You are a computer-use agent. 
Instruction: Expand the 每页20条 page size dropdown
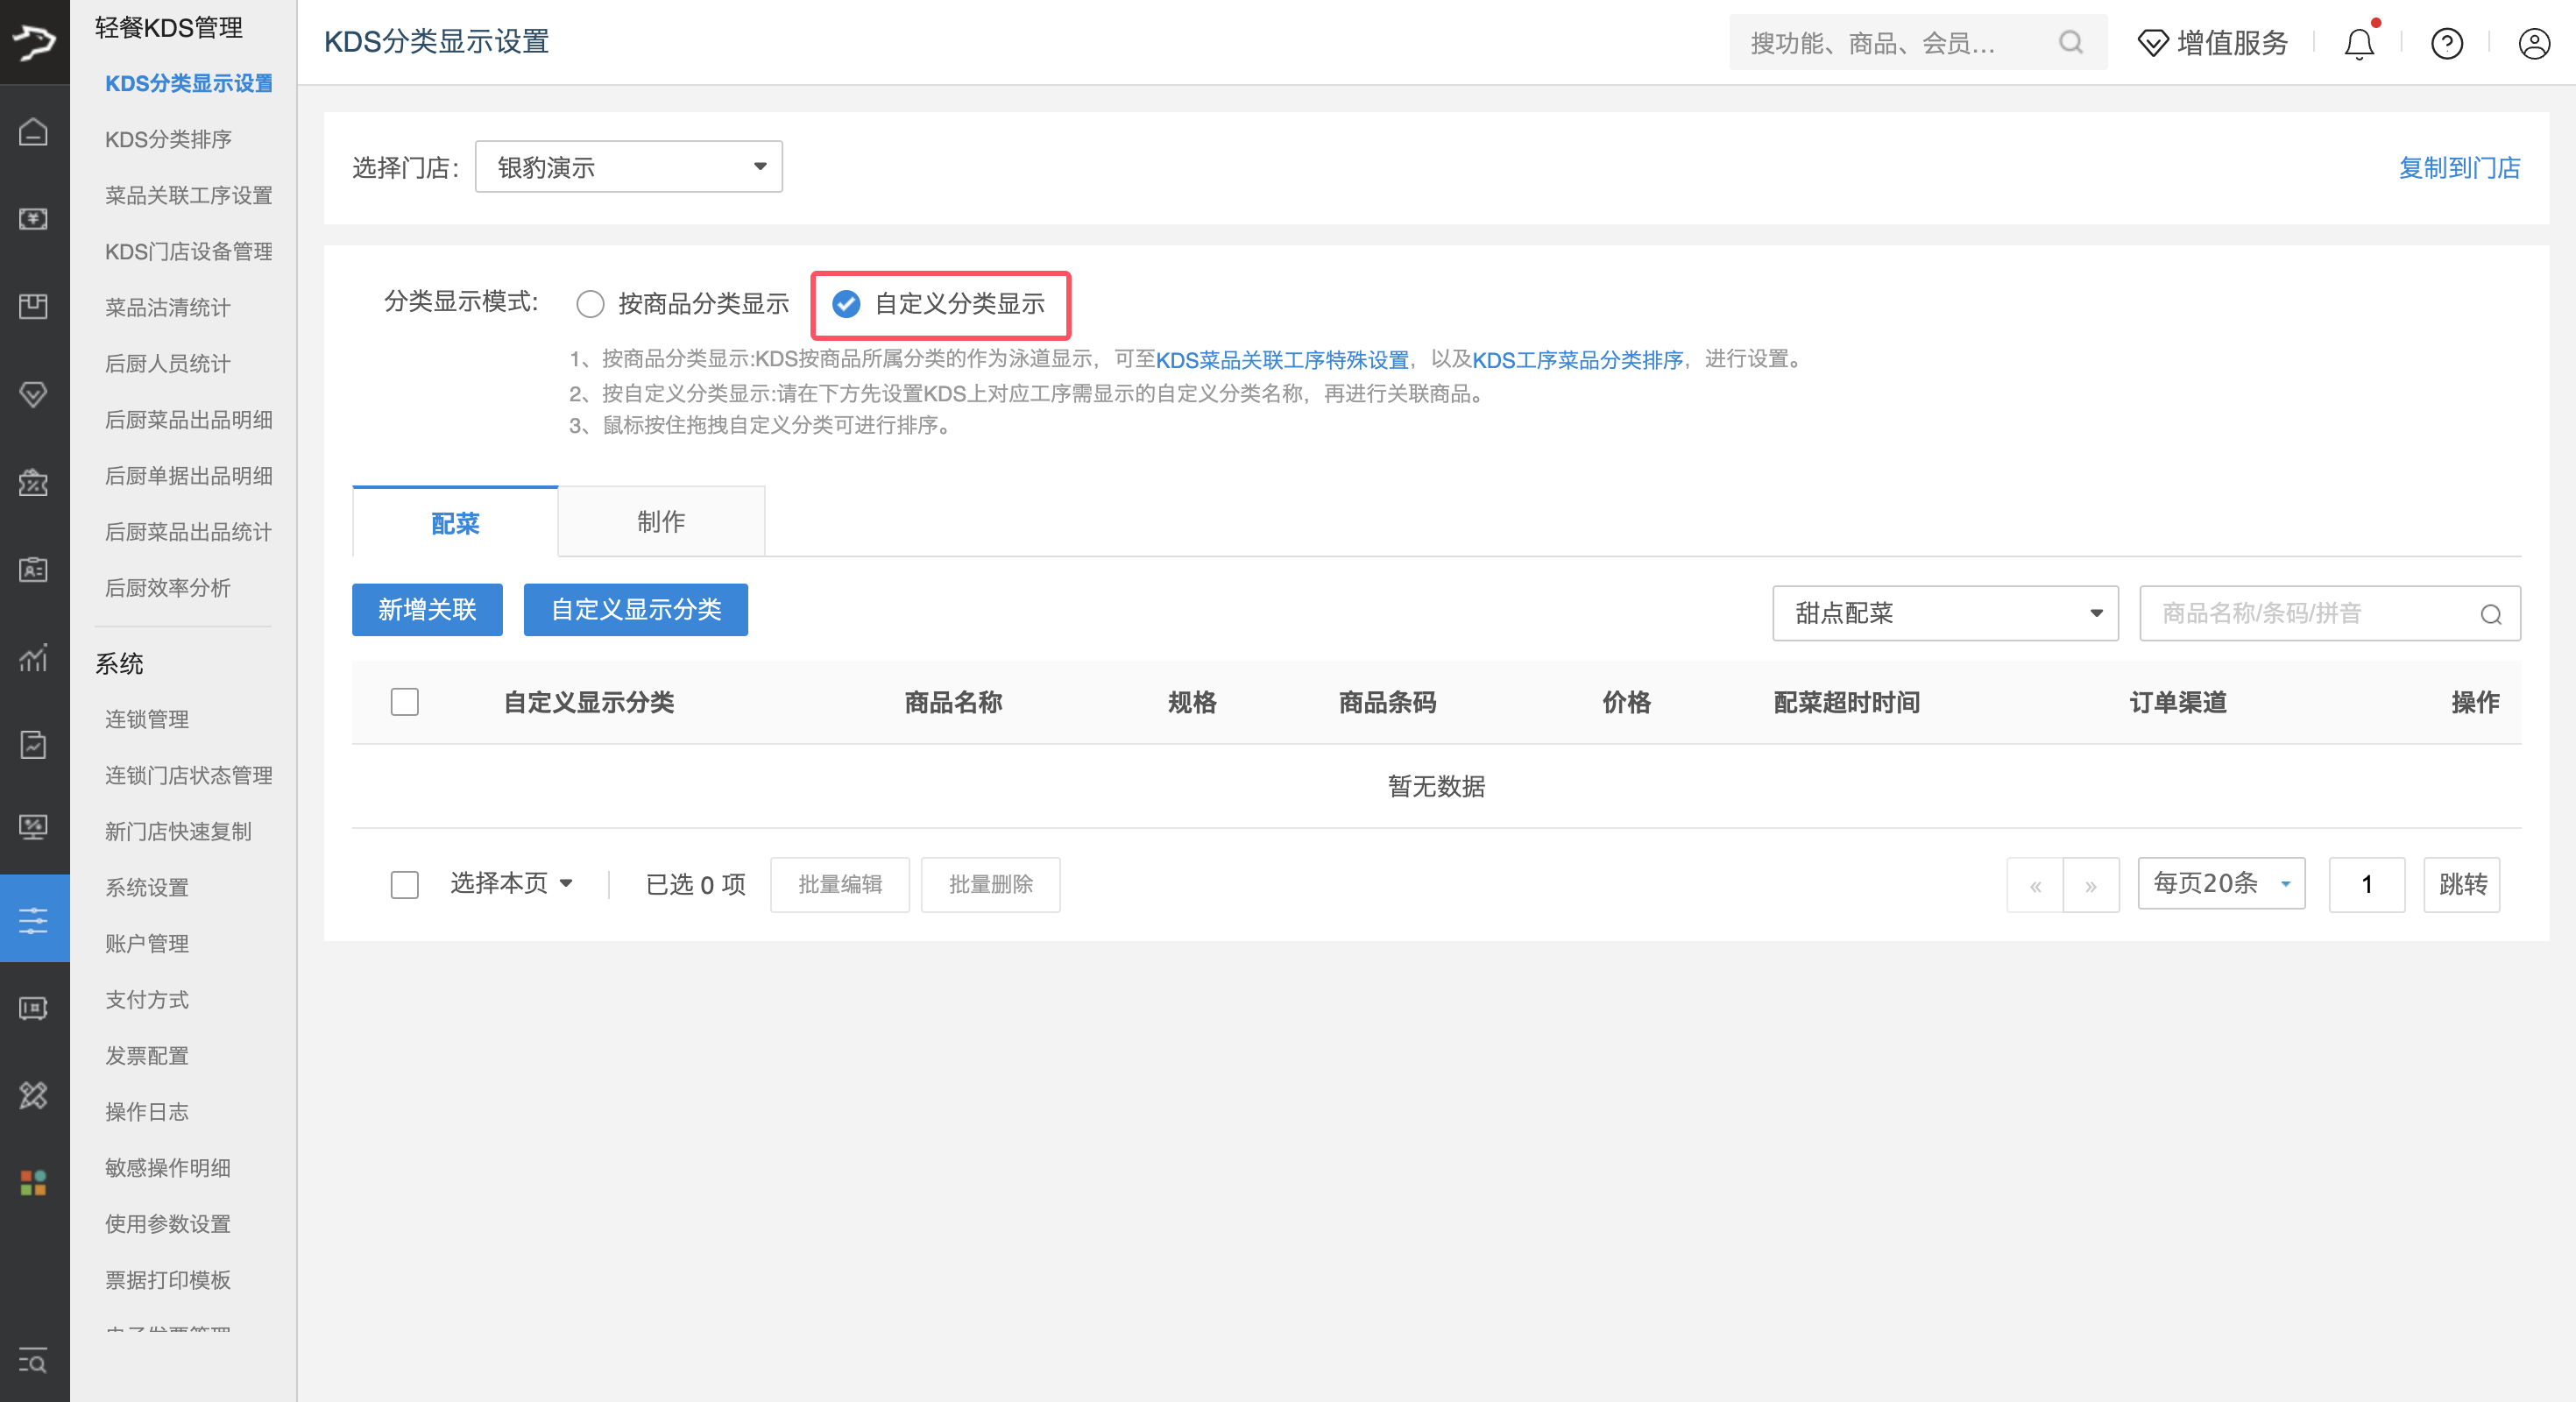coord(2220,883)
